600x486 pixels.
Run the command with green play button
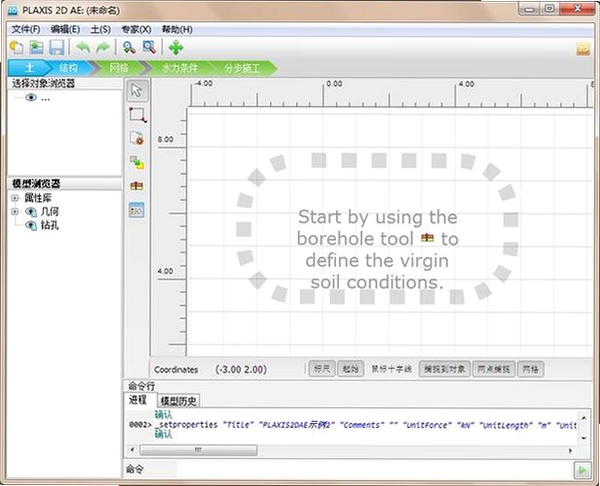[x=582, y=470]
